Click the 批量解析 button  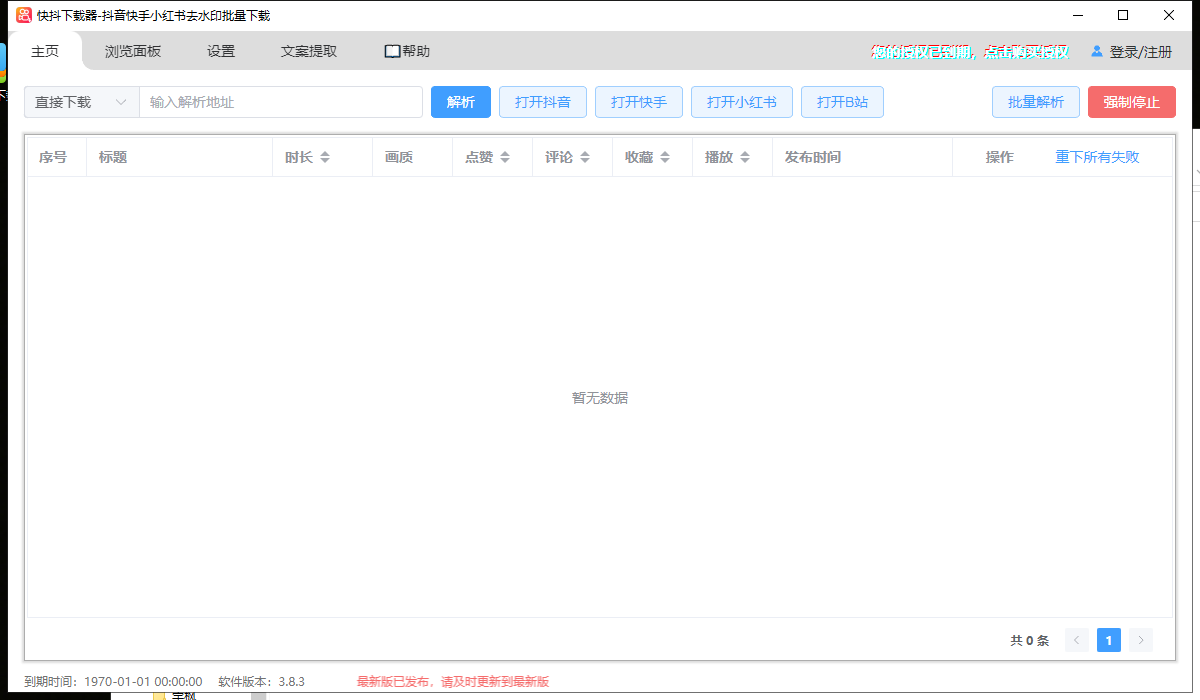pos(1036,102)
